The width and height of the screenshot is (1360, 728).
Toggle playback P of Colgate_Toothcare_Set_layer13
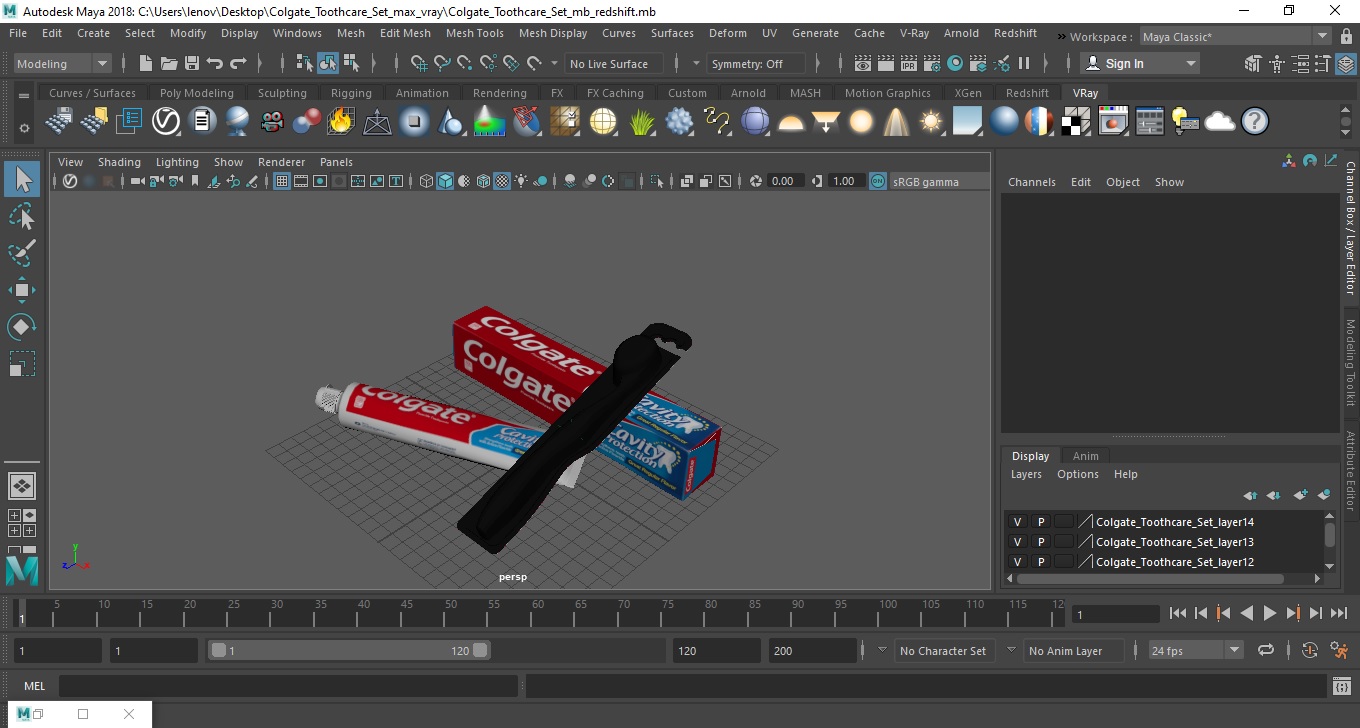[x=1040, y=542]
